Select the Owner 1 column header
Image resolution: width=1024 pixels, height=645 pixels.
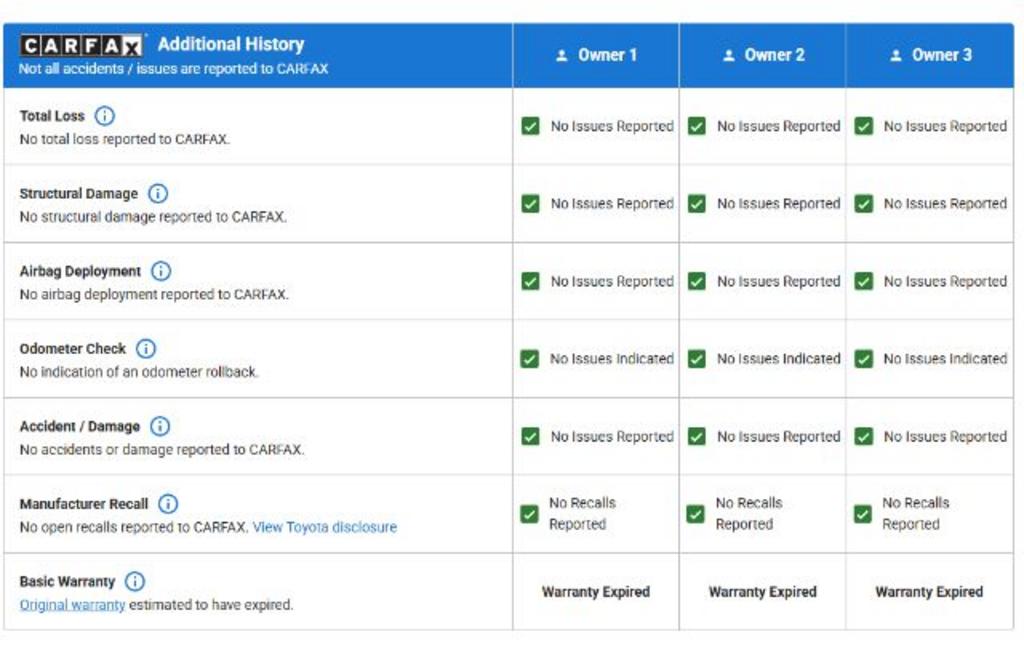pos(596,55)
